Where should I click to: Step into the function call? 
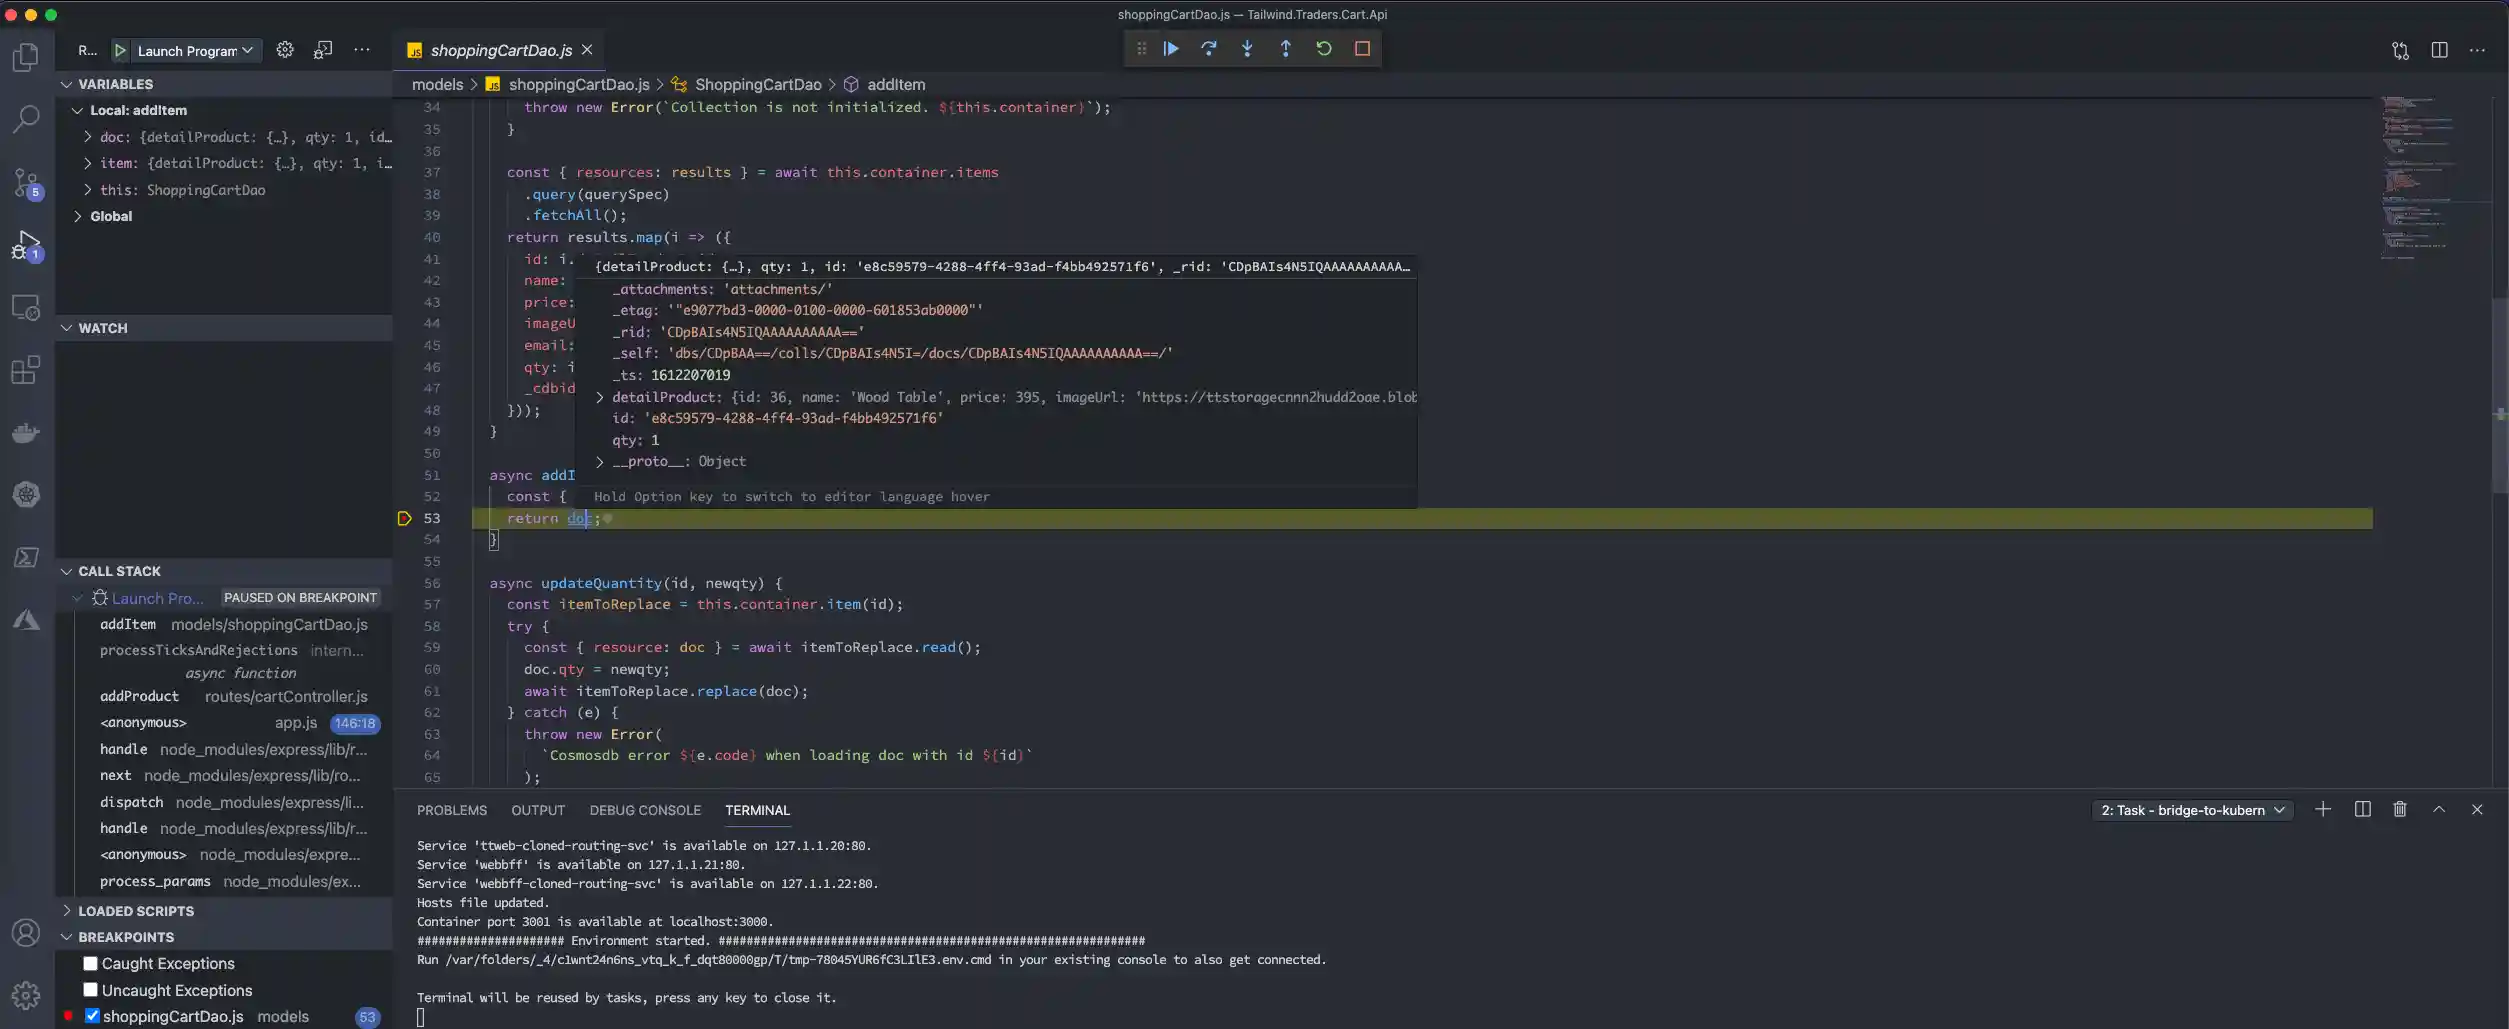tap(1247, 48)
